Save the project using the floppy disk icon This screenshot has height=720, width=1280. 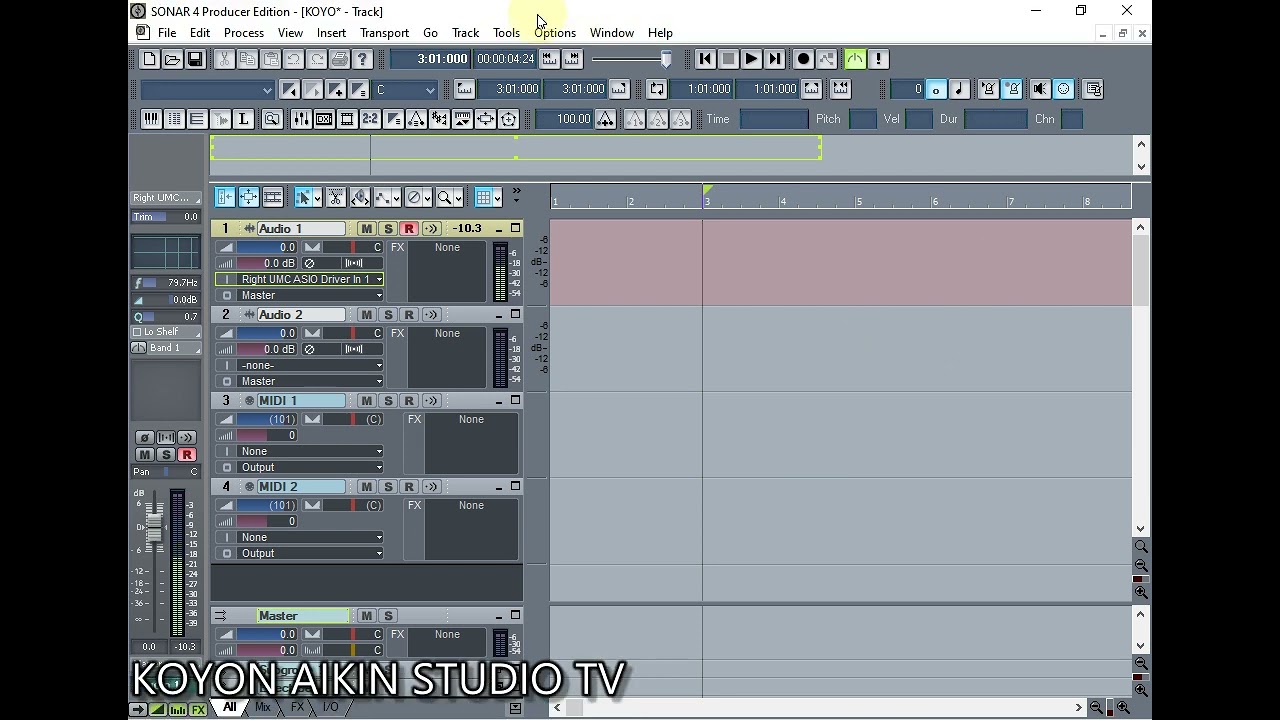click(x=195, y=59)
